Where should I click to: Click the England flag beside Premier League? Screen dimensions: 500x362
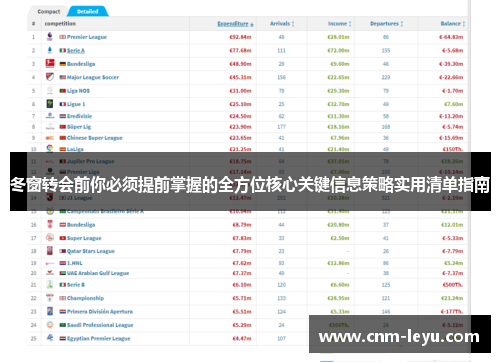[63, 37]
